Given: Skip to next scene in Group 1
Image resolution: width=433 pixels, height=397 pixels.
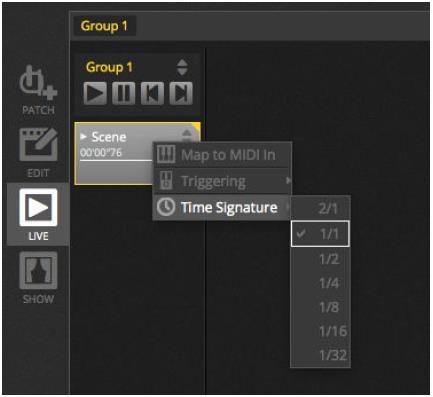Looking at the screenshot, I should coord(181,93).
